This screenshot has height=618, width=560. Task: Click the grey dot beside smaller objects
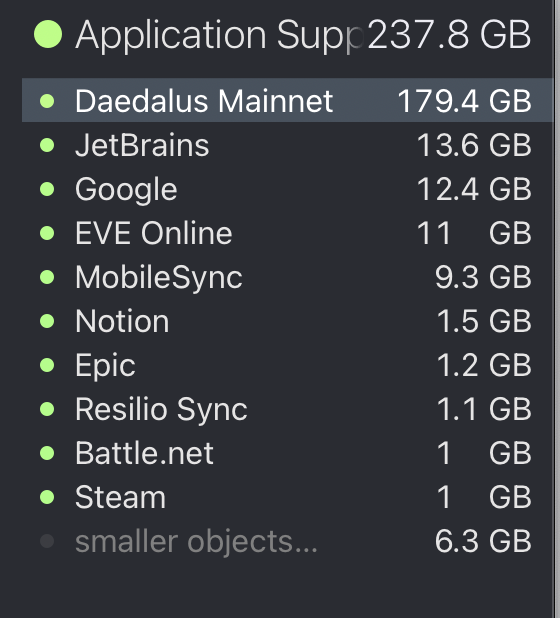click(47, 541)
